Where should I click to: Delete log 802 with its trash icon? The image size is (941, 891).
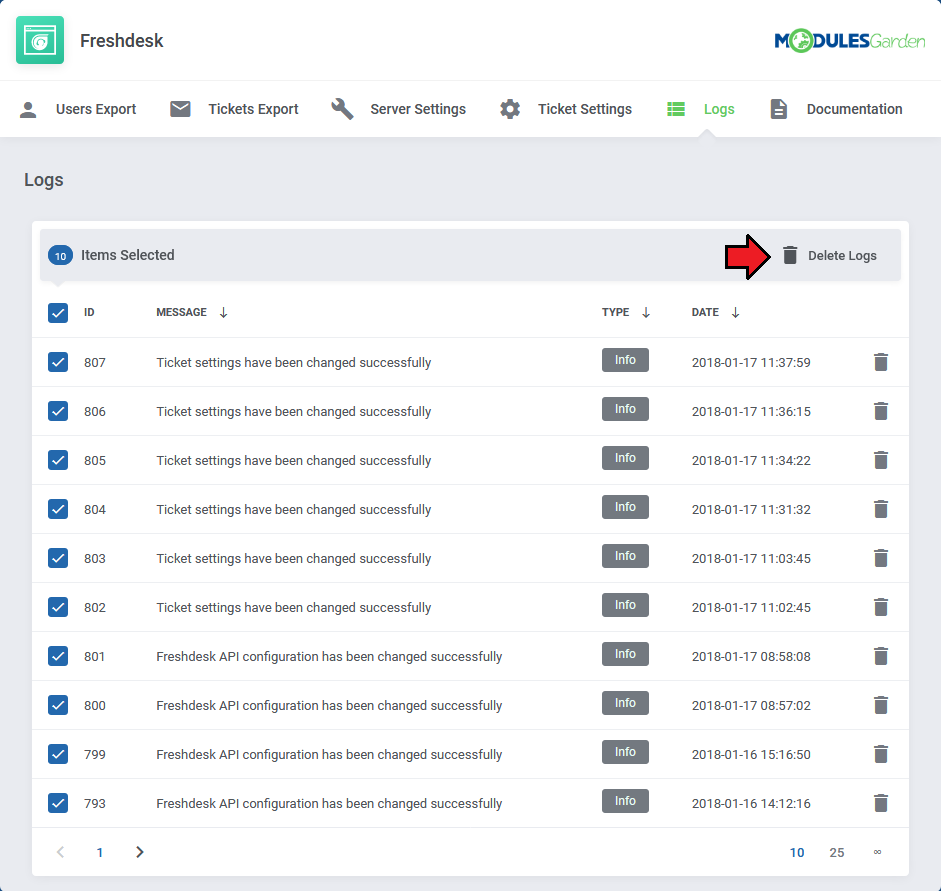coord(880,607)
